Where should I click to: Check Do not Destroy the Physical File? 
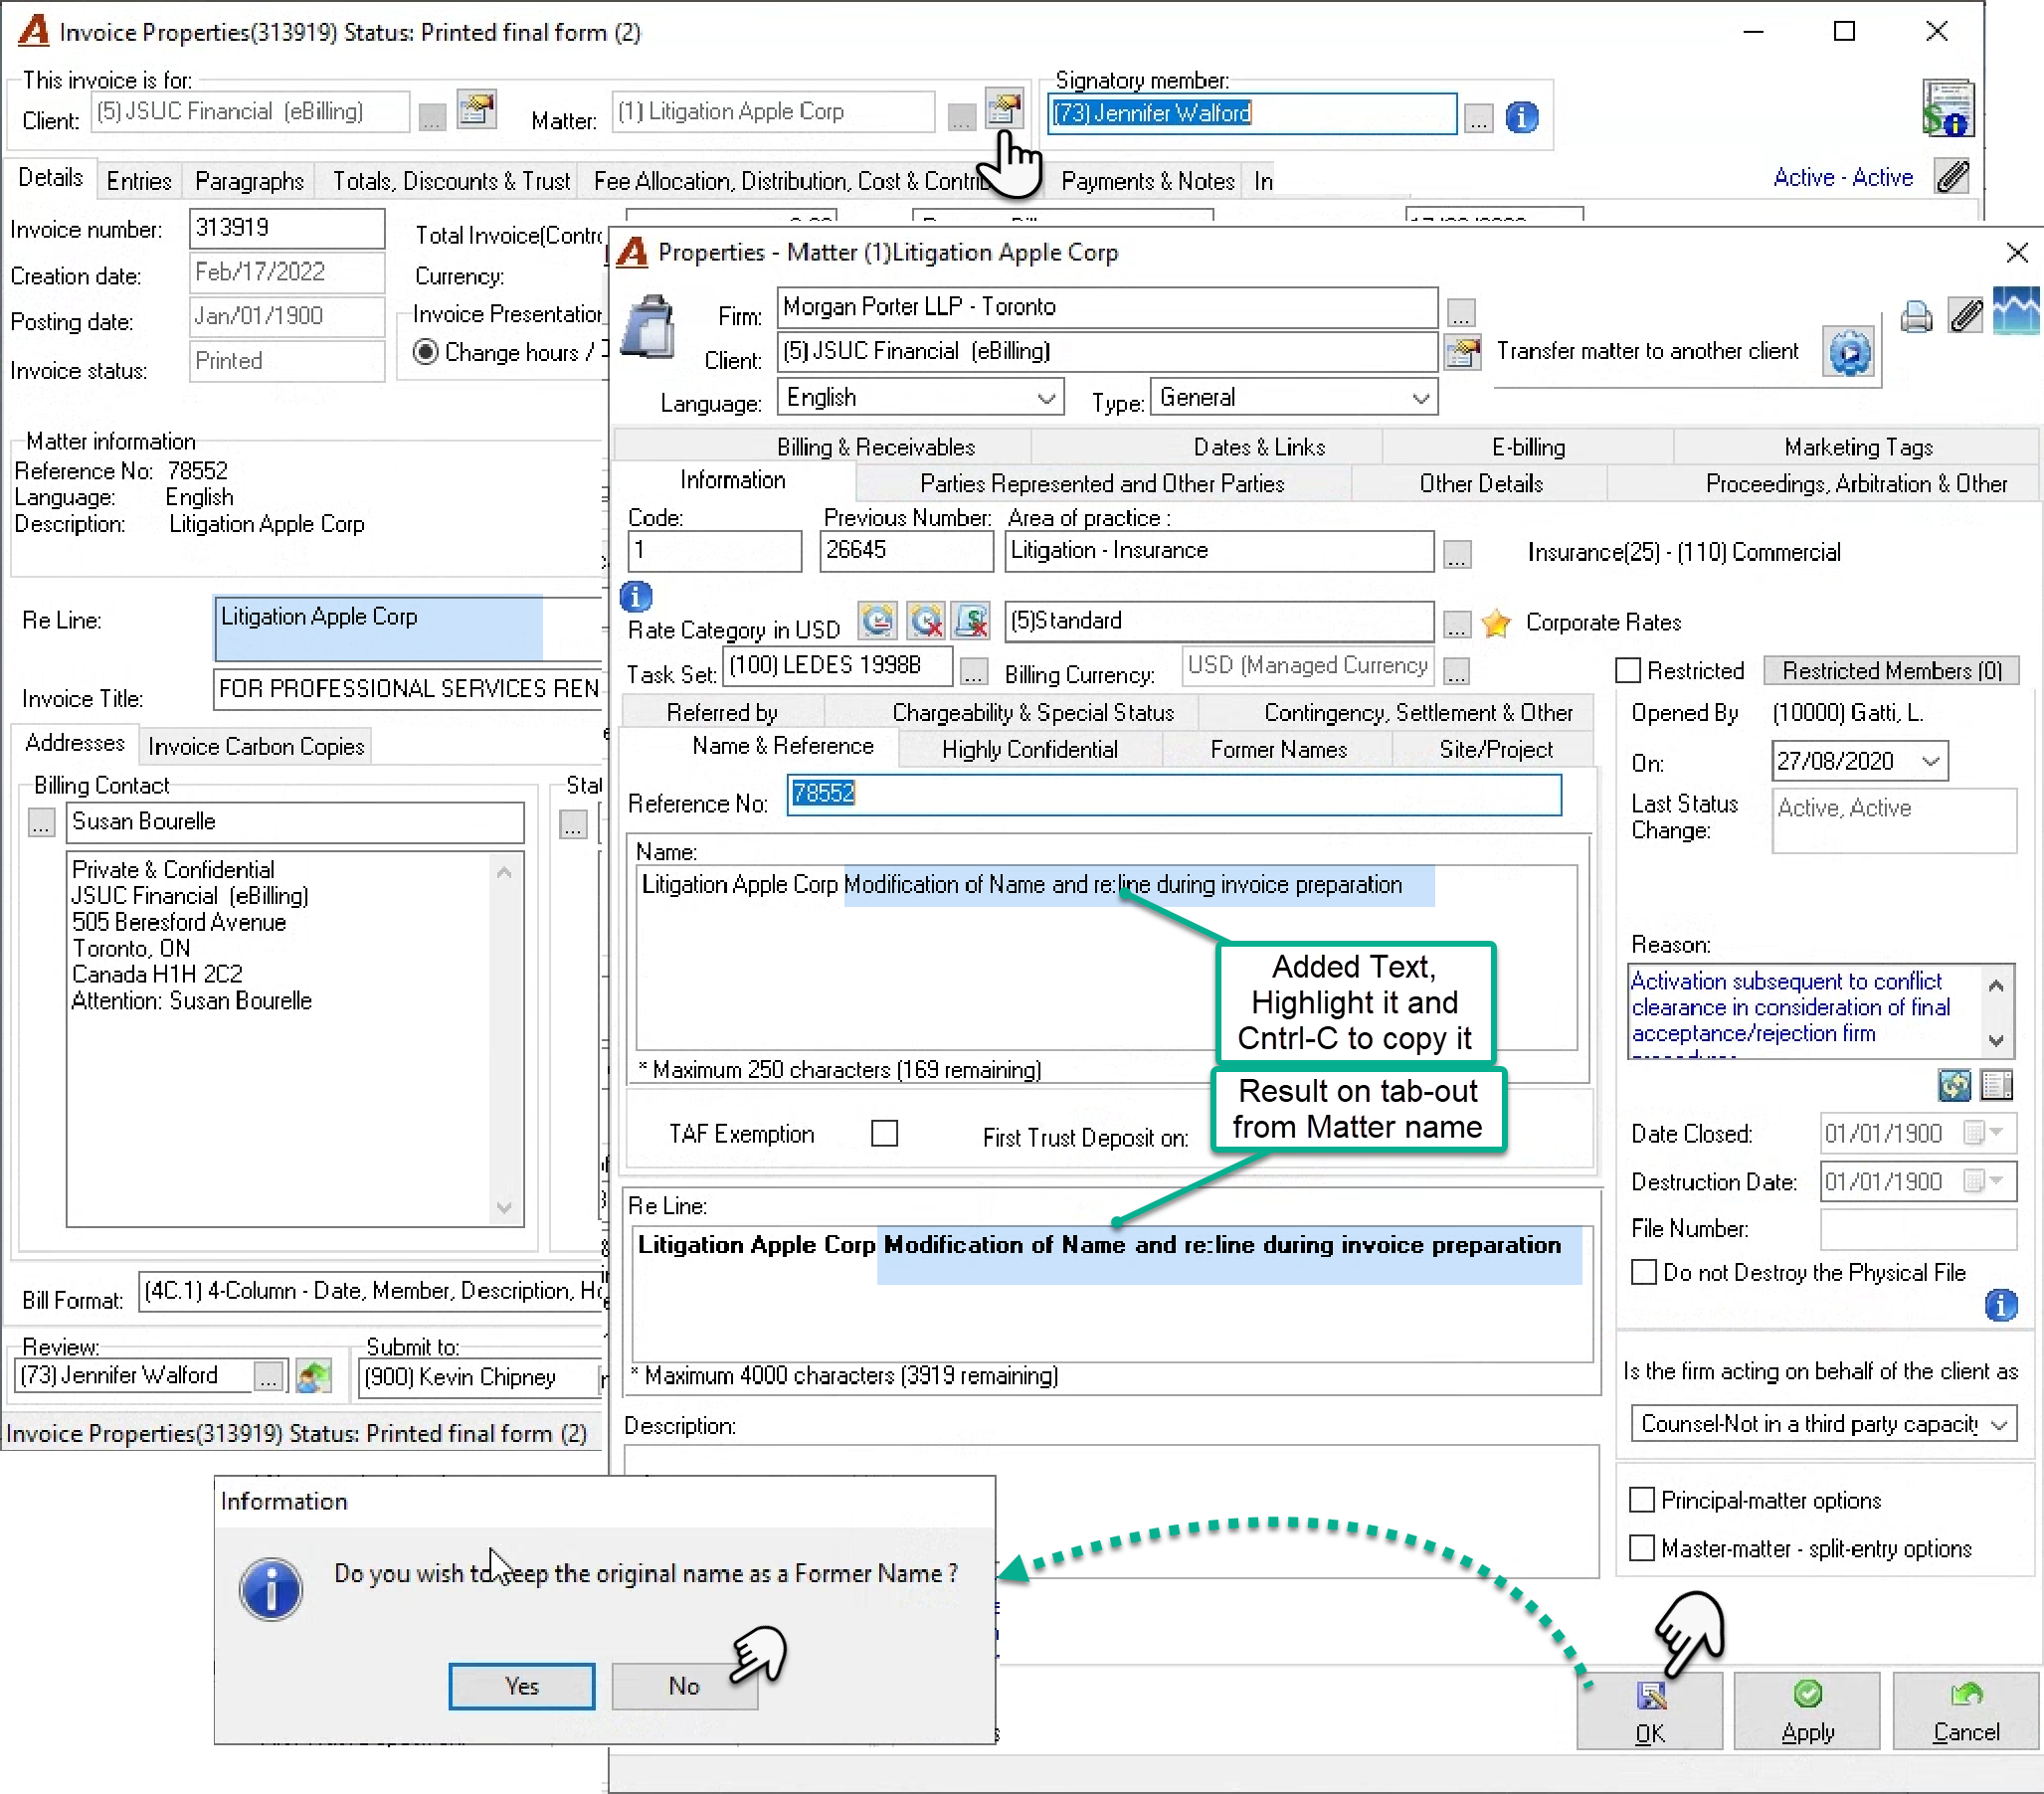(1643, 1272)
